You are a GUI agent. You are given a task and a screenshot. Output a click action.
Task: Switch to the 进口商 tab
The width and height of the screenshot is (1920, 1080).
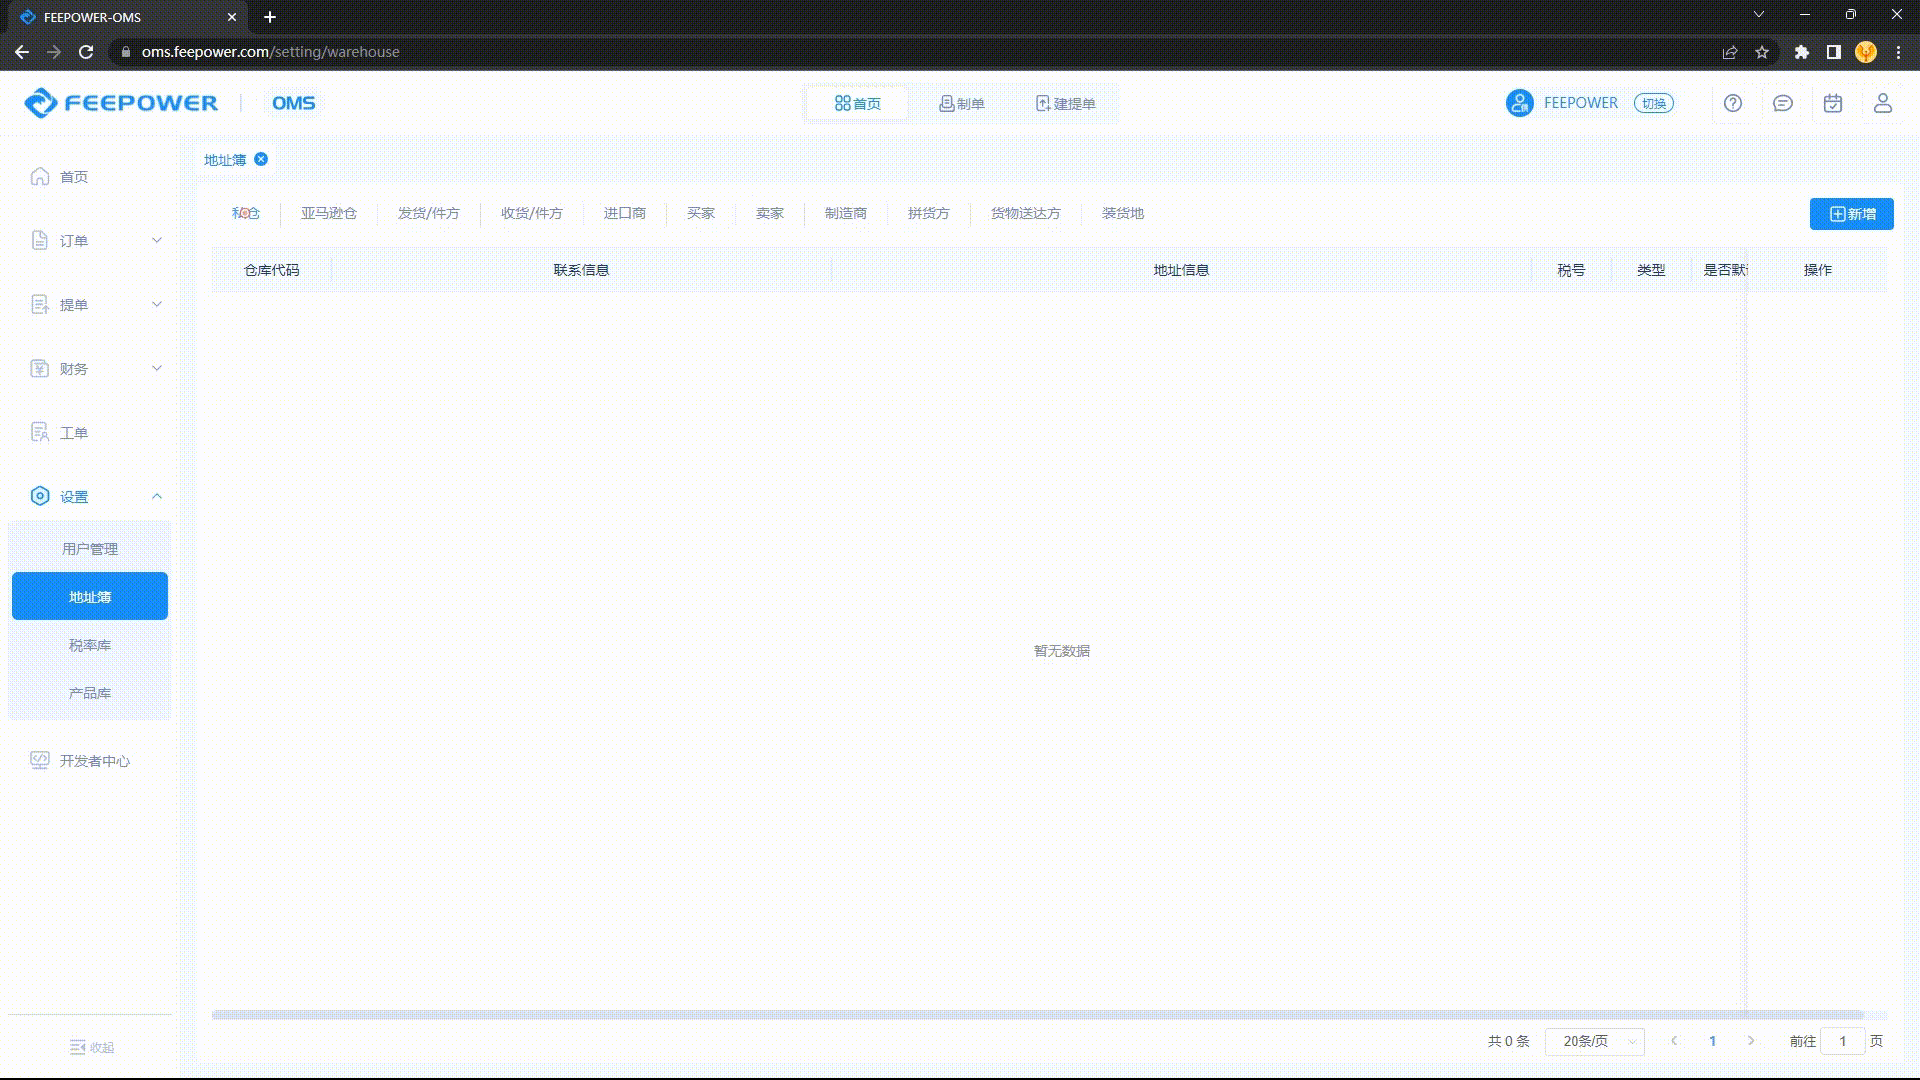point(625,213)
